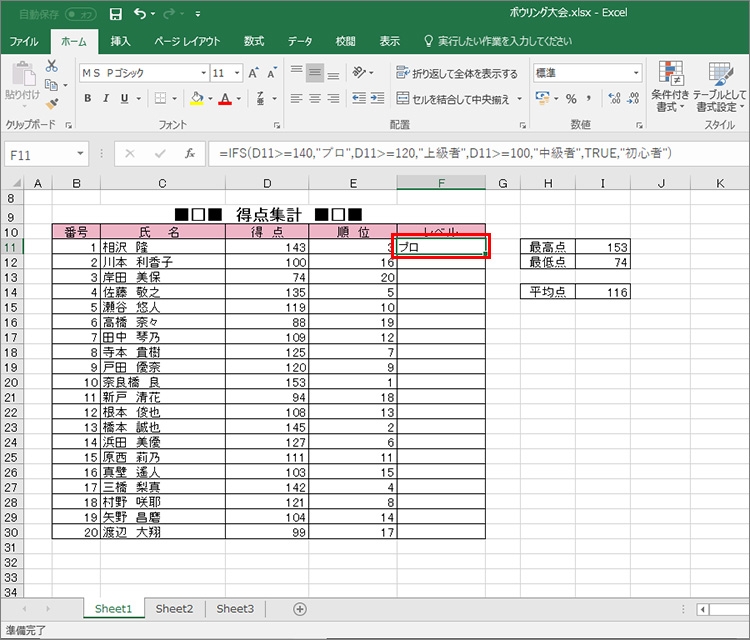The image size is (750, 640).
Task: Click the red font color swatch
Action: (x=225, y=99)
